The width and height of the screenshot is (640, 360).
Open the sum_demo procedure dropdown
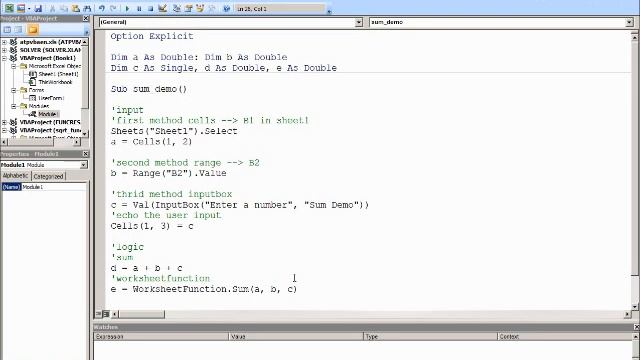coord(629,22)
